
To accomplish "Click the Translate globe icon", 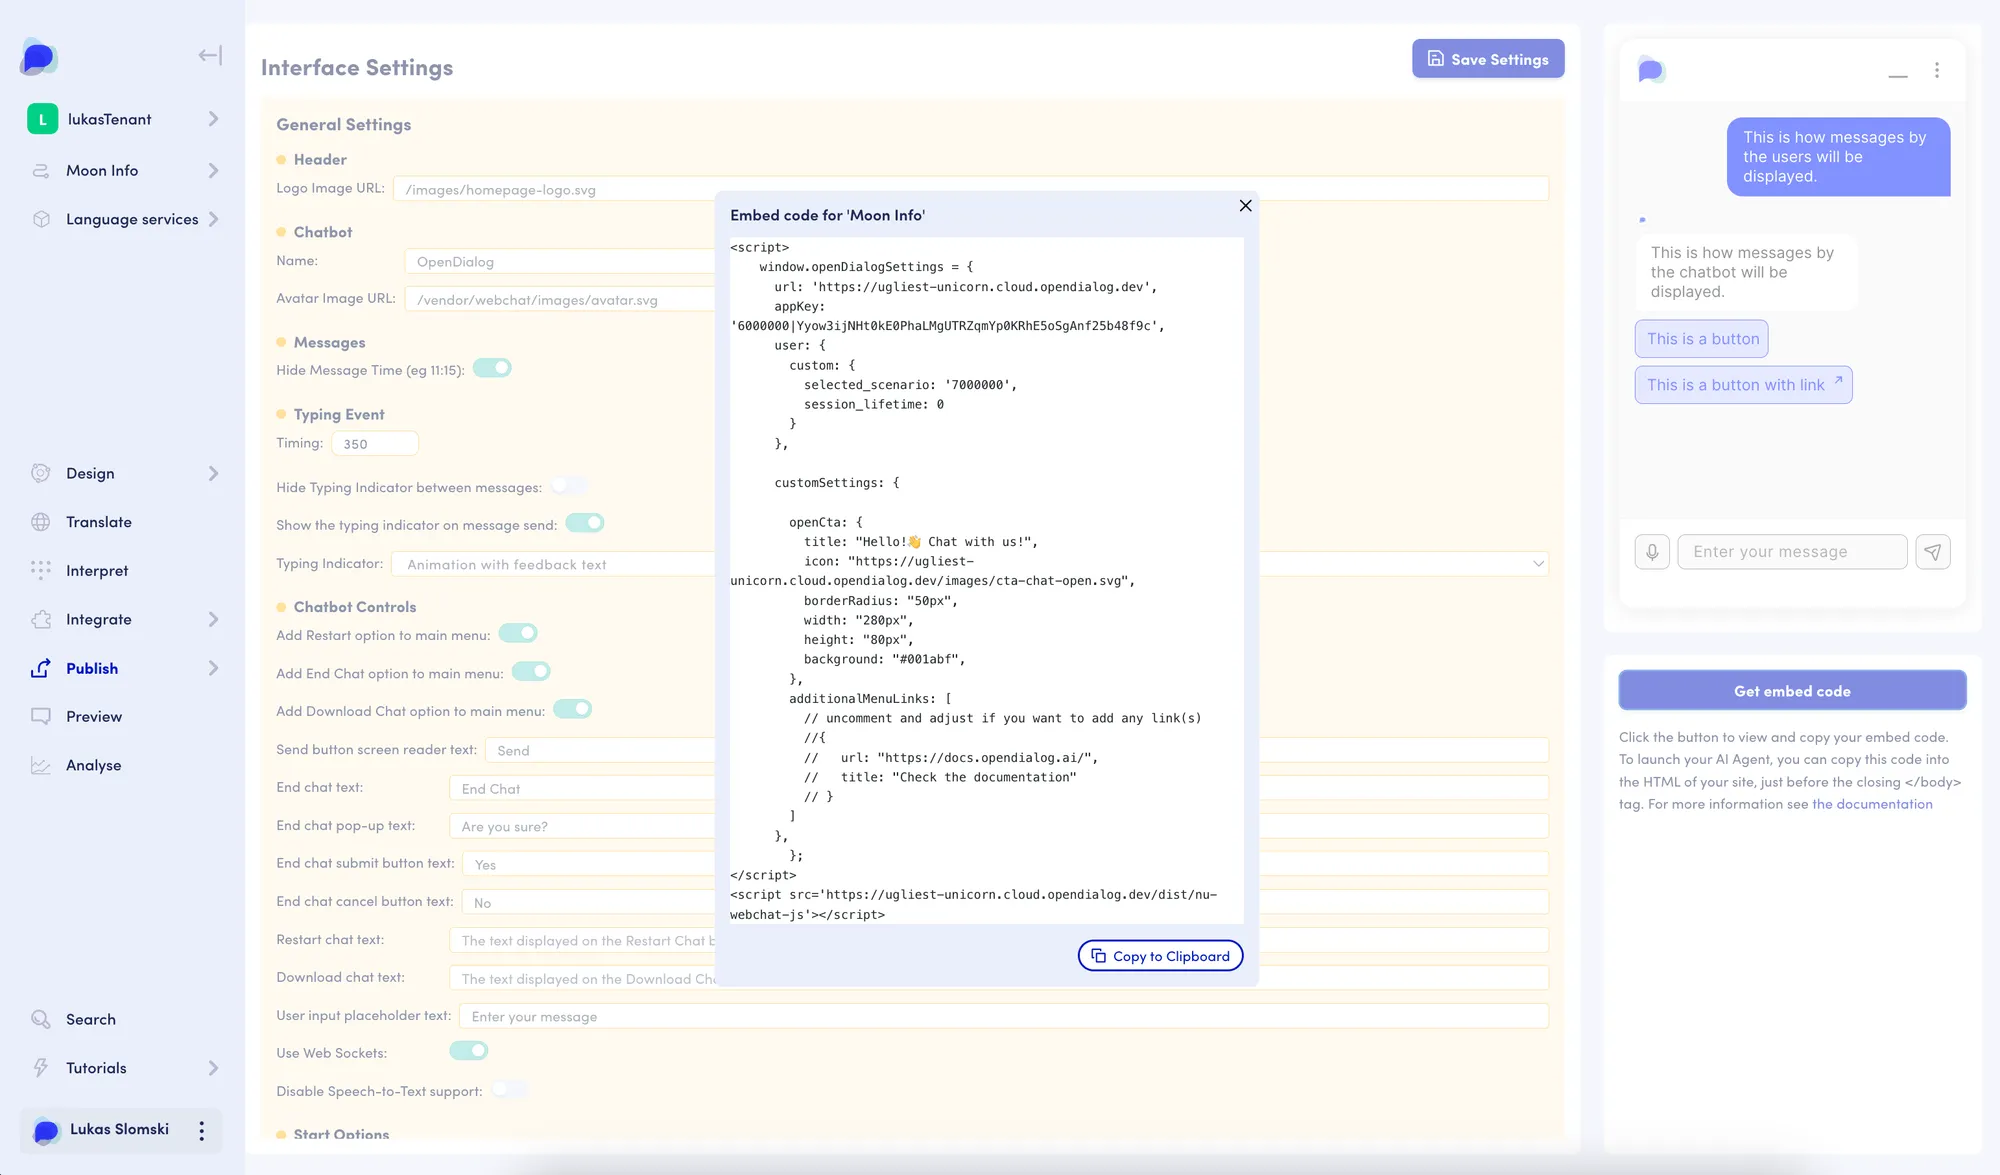I will (41, 522).
